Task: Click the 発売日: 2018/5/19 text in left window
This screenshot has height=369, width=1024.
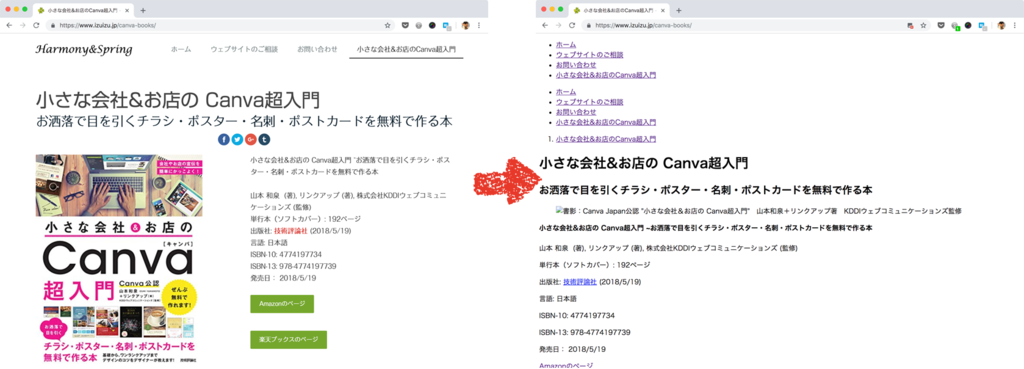Action: click(283, 278)
